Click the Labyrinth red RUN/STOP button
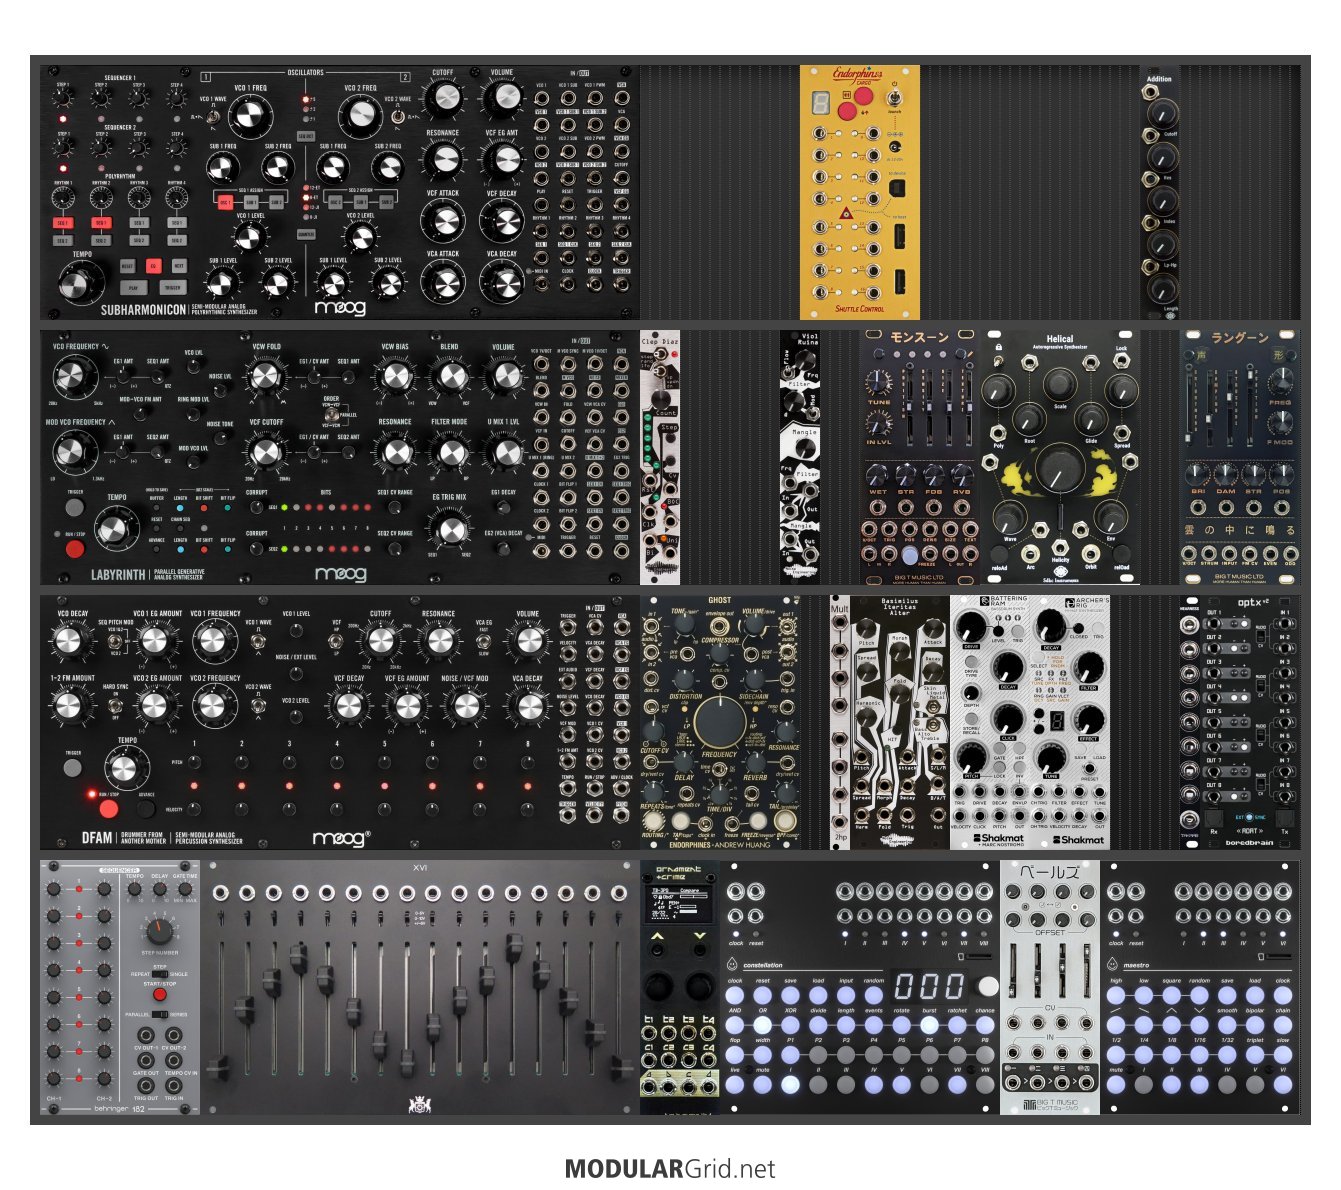This screenshot has width=1341, height=1190. click(75, 549)
